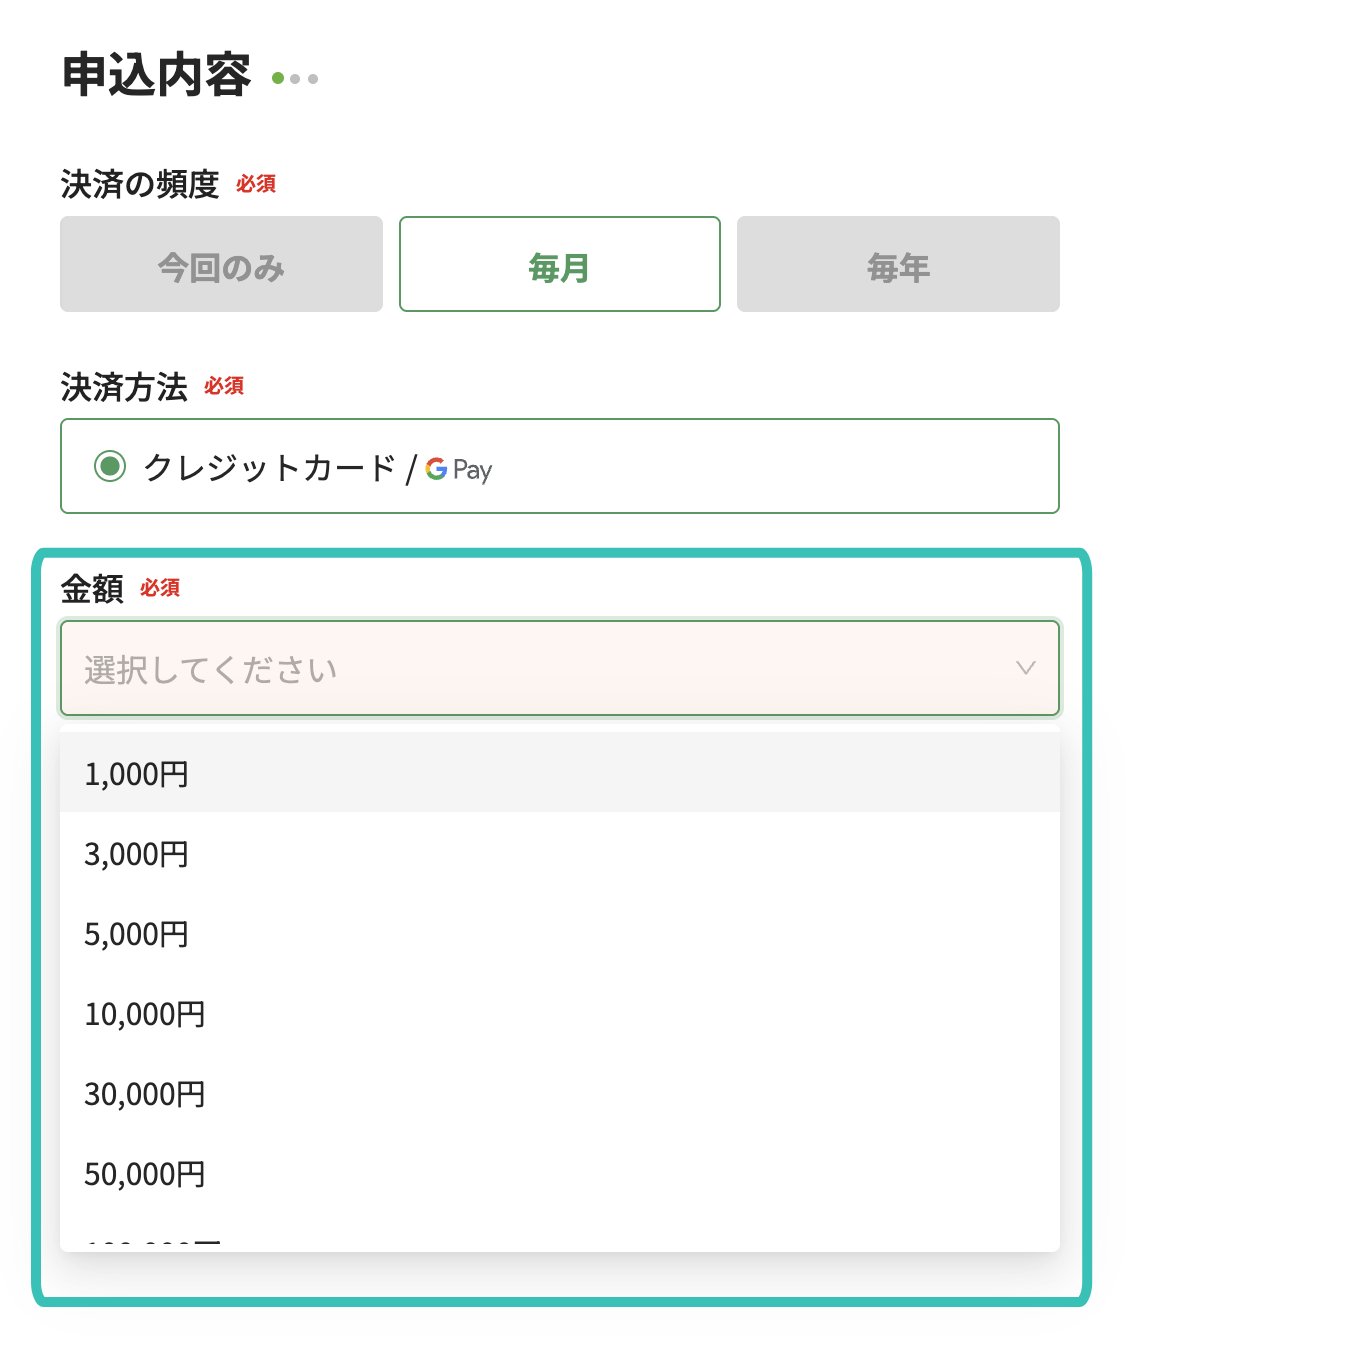Choose 今回のみ payment frequency
1360x1360 pixels.
click(221, 265)
